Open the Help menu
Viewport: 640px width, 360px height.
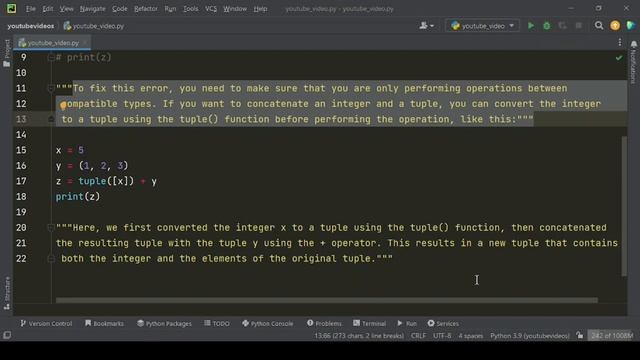pos(260,9)
